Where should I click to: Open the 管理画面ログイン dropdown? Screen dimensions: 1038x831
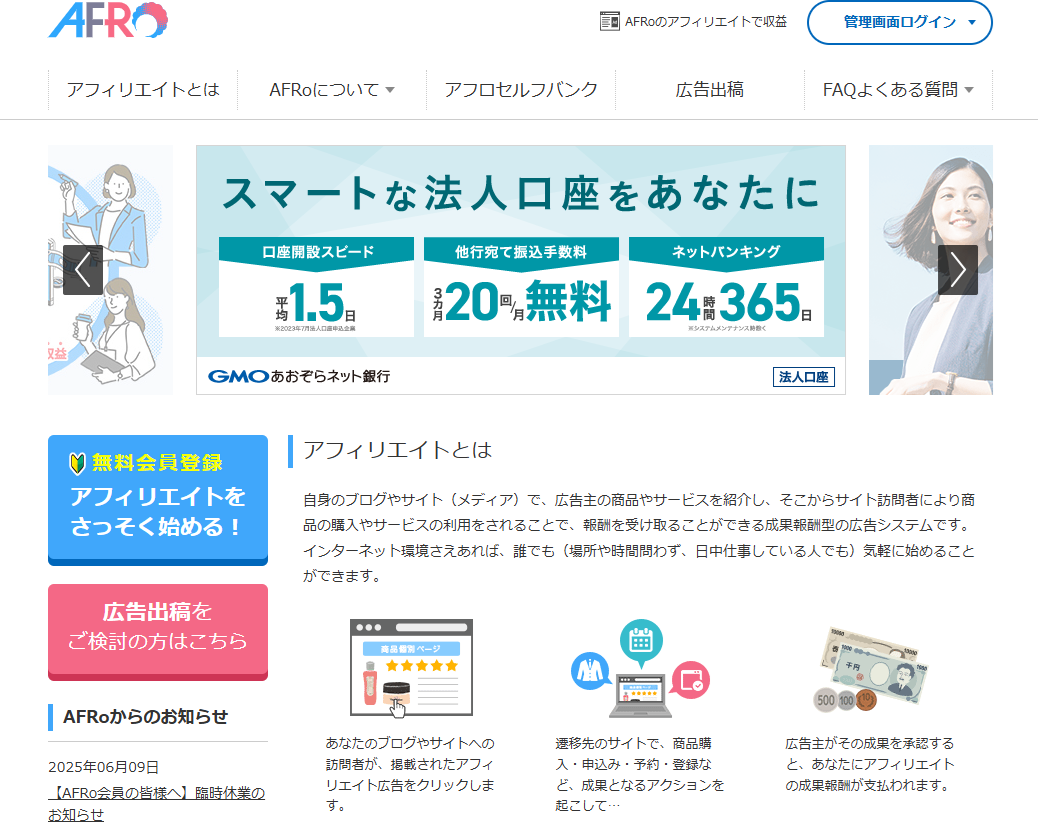click(x=899, y=22)
